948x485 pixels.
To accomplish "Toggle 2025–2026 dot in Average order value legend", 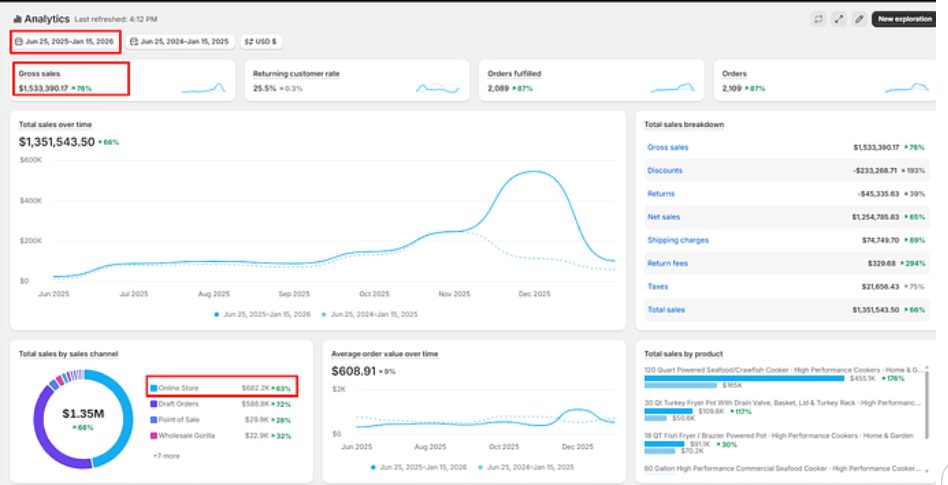I will point(373,467).
